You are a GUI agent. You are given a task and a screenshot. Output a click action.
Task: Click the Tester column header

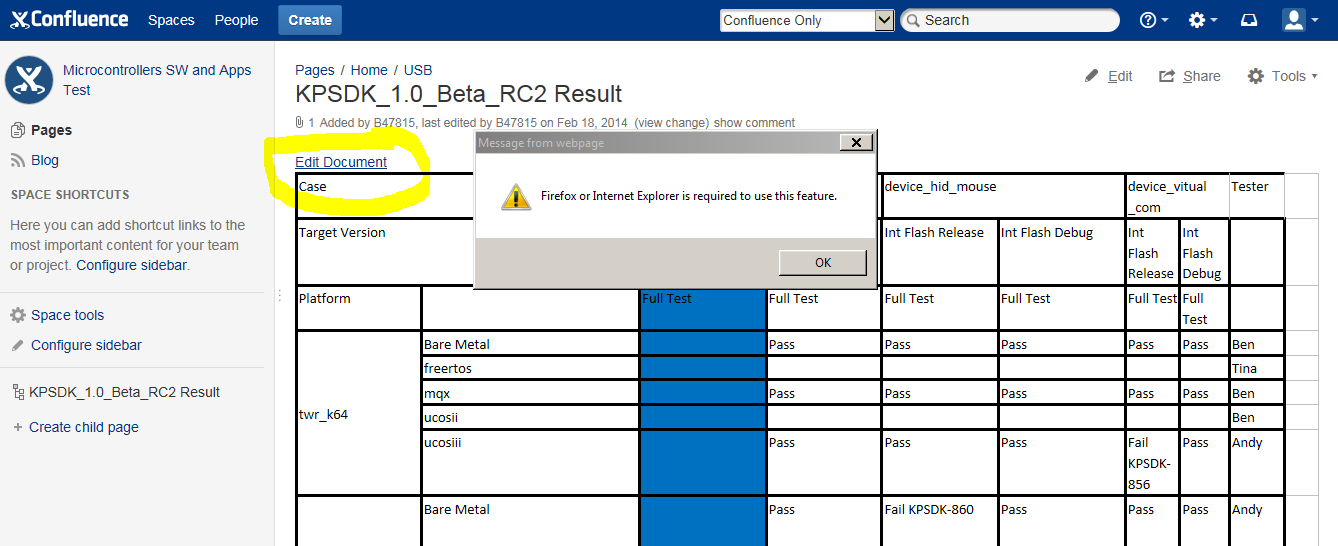pos(1255,197)
